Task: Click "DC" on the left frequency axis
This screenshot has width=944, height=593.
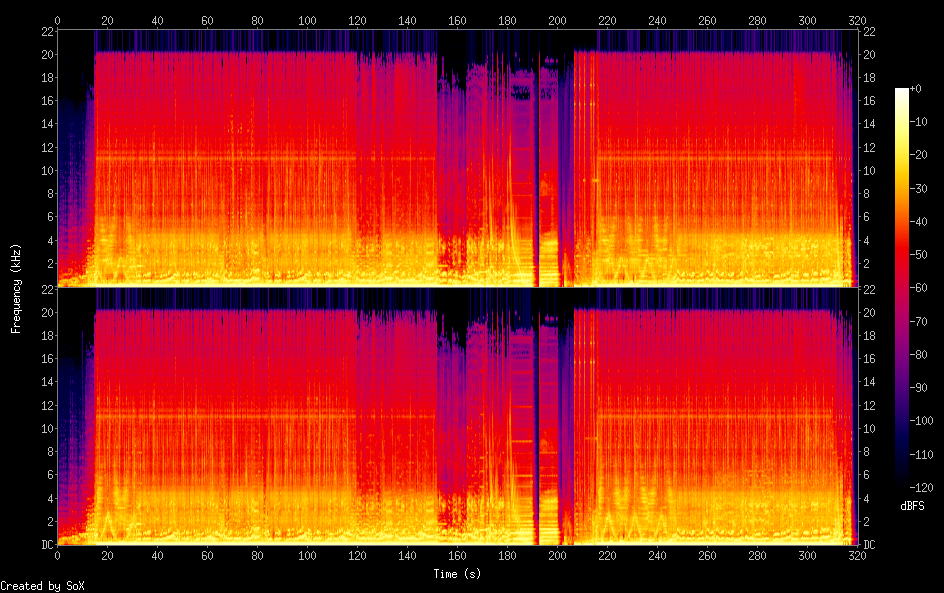Action: (x=48, y=545)
